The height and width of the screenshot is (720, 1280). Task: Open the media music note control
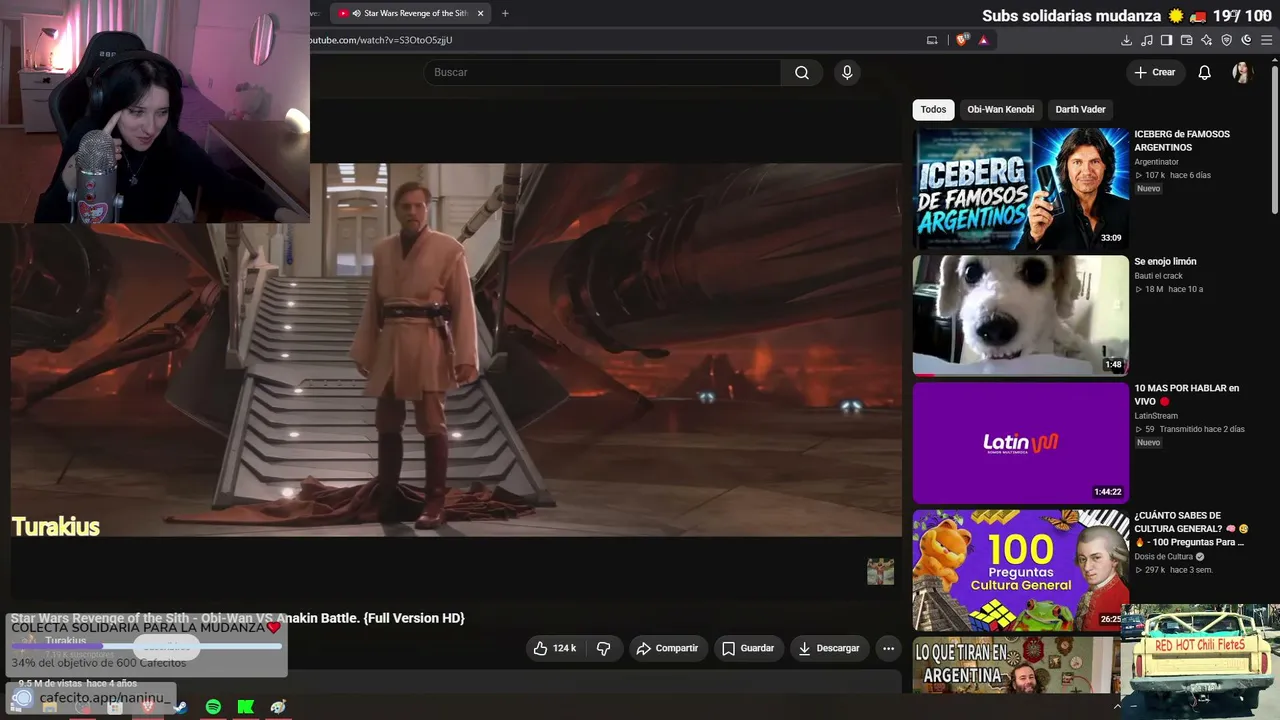click(x=1147, y=40)
